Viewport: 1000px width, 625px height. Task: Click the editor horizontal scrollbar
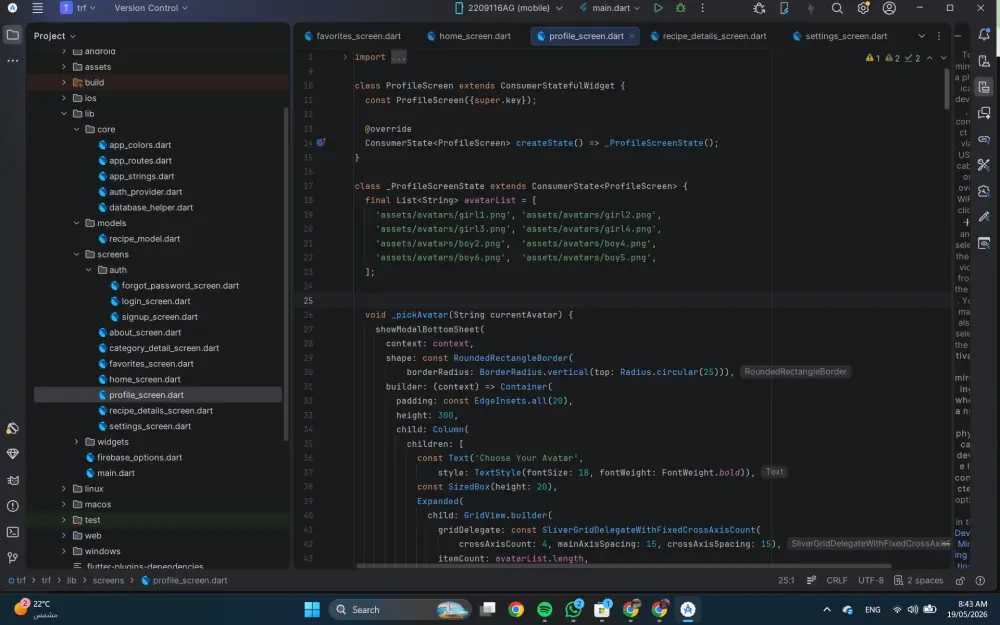pyautogui.click(x=623, y=566)
